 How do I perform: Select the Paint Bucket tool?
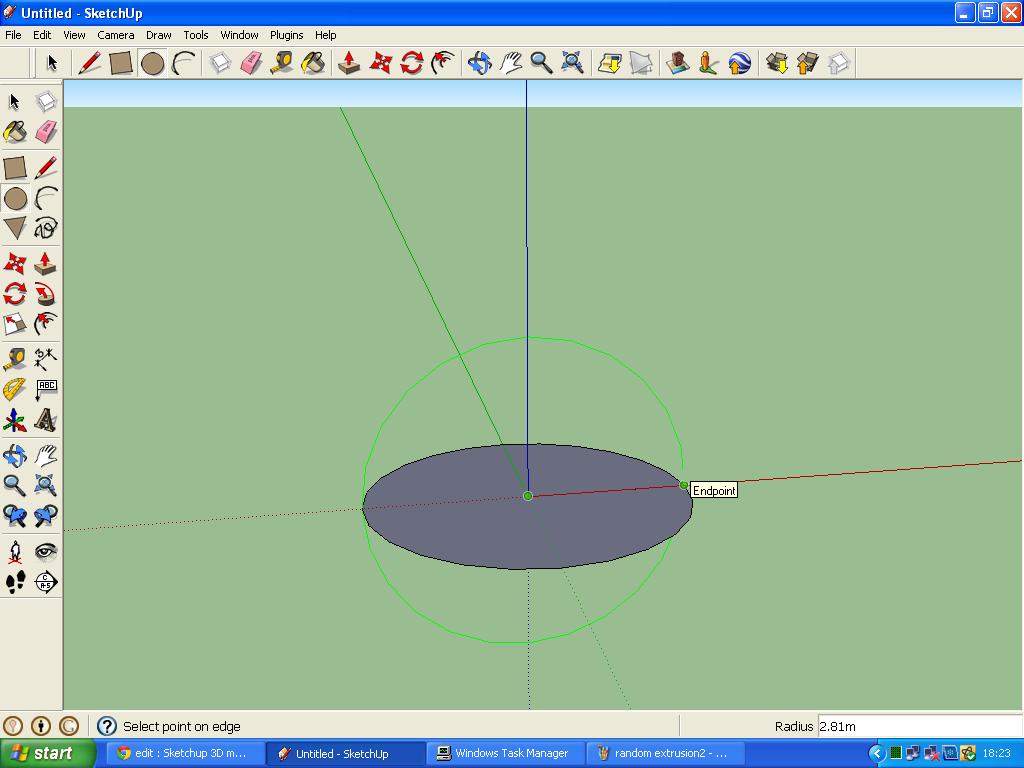coord(313,62)
